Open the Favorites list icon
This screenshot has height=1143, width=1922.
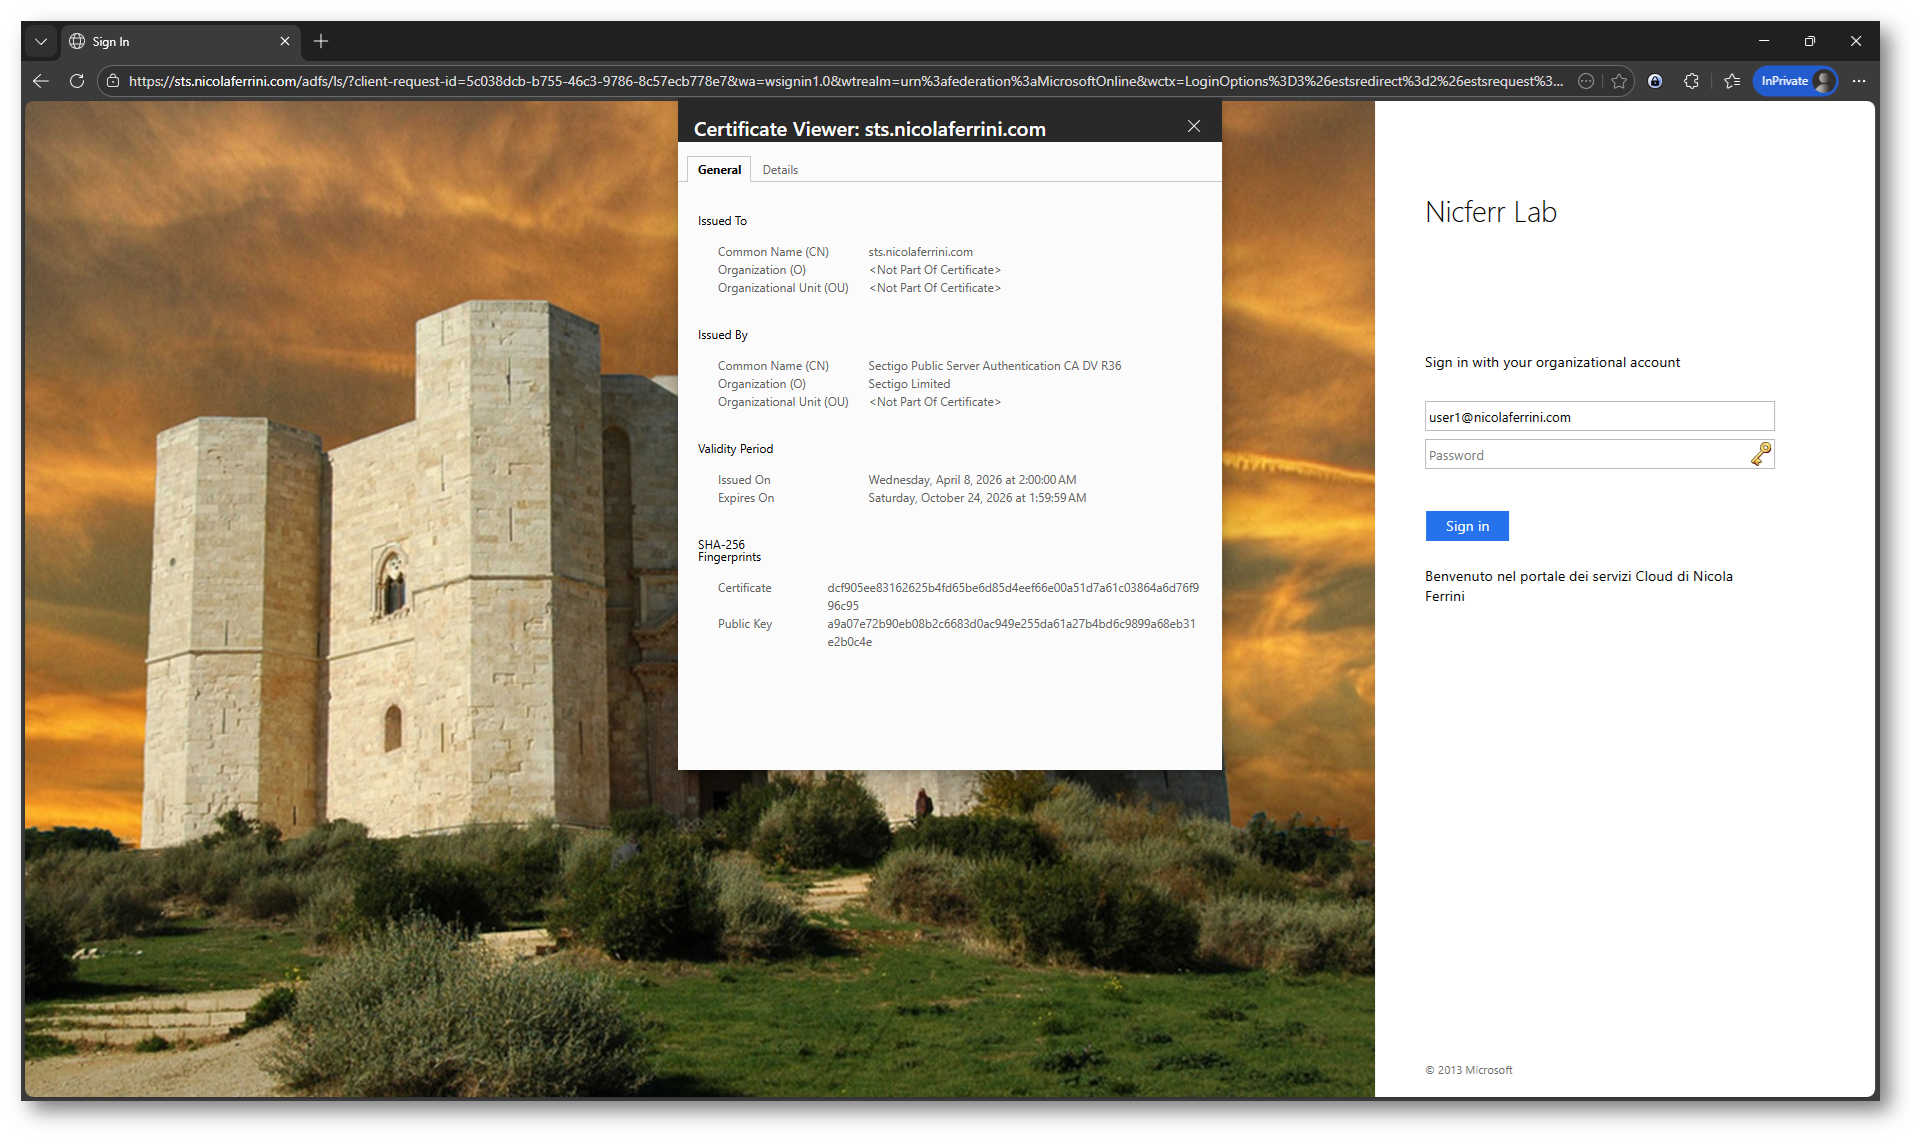tap(1732, 81)
